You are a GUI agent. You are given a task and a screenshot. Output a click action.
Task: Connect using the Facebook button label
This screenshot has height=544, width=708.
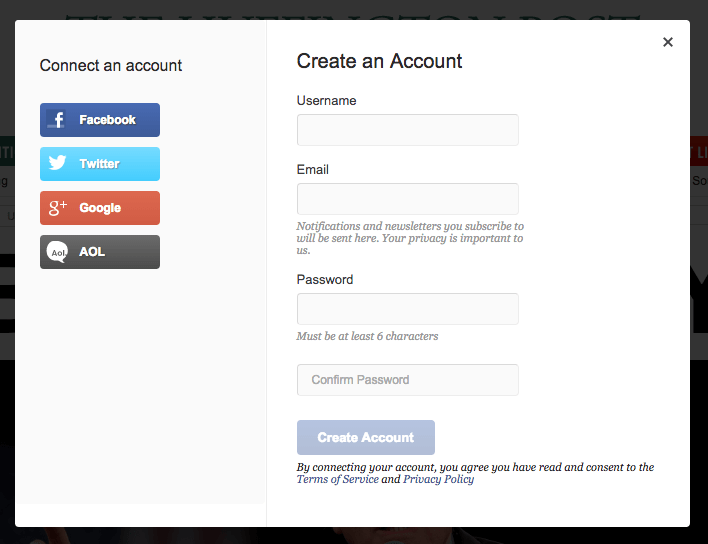click(x=107, y=120)
